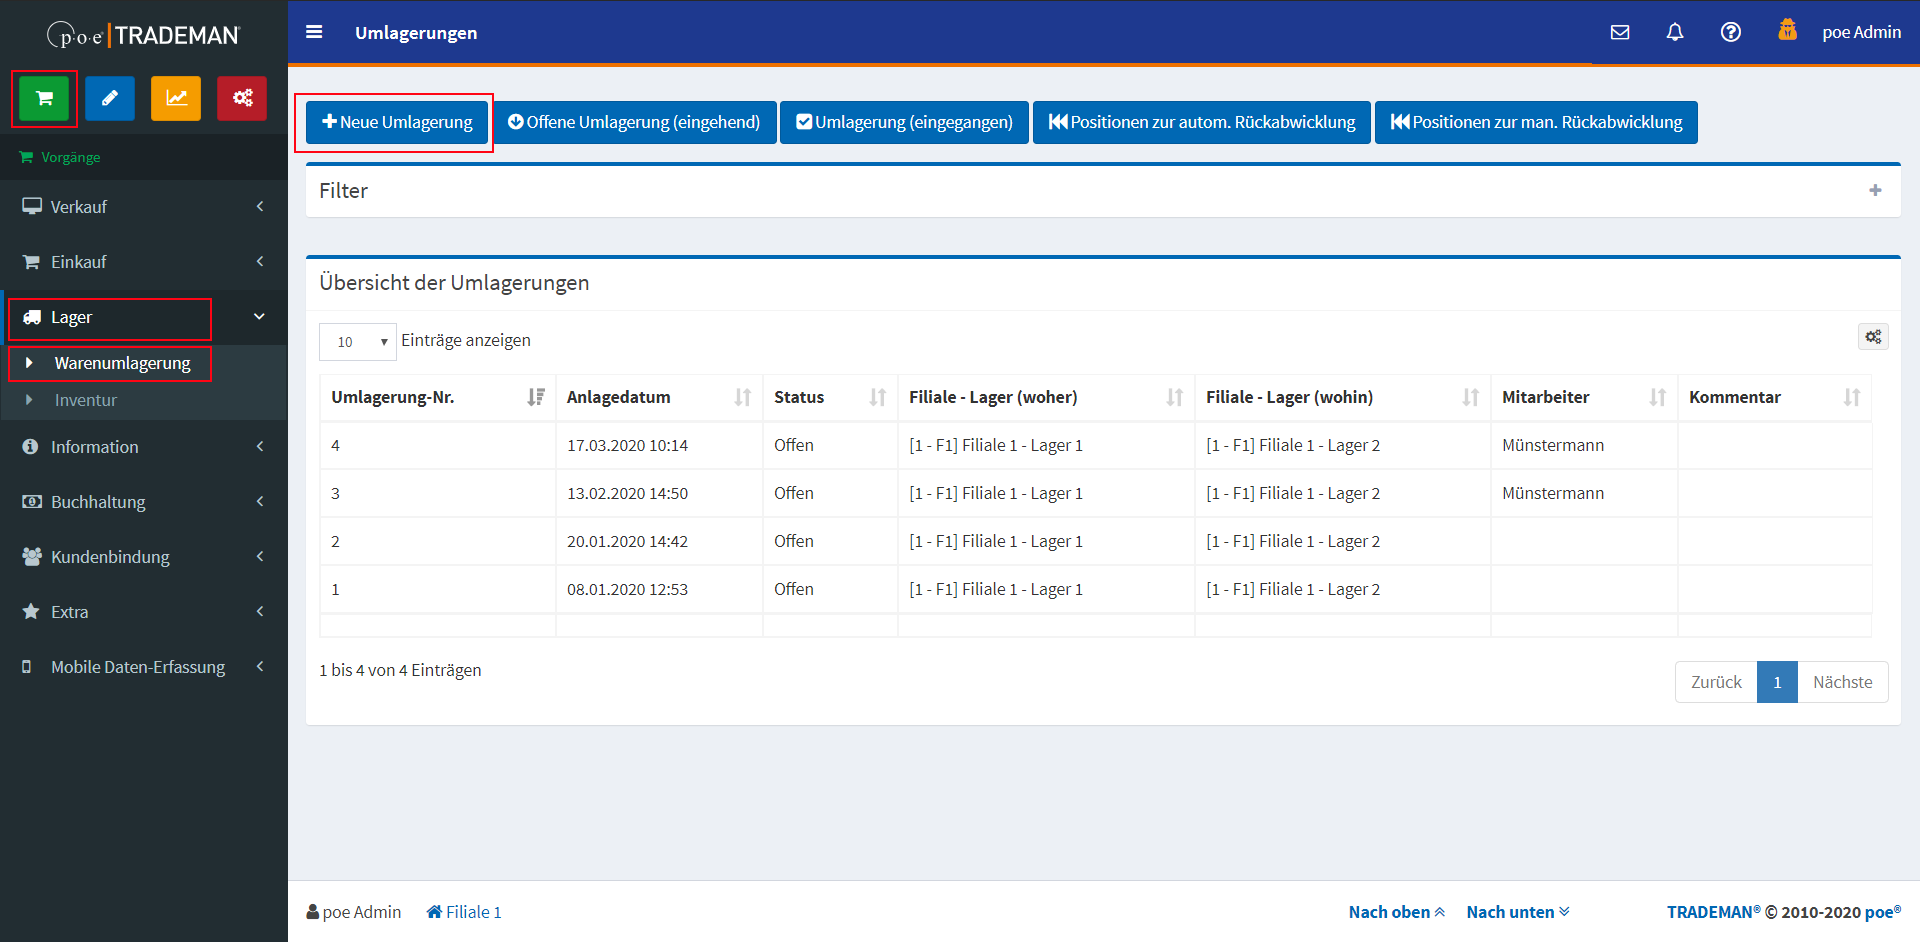Expand the Filter panel with plus icon
This screenshot has height=942, width=1920.
(1875, 190)
